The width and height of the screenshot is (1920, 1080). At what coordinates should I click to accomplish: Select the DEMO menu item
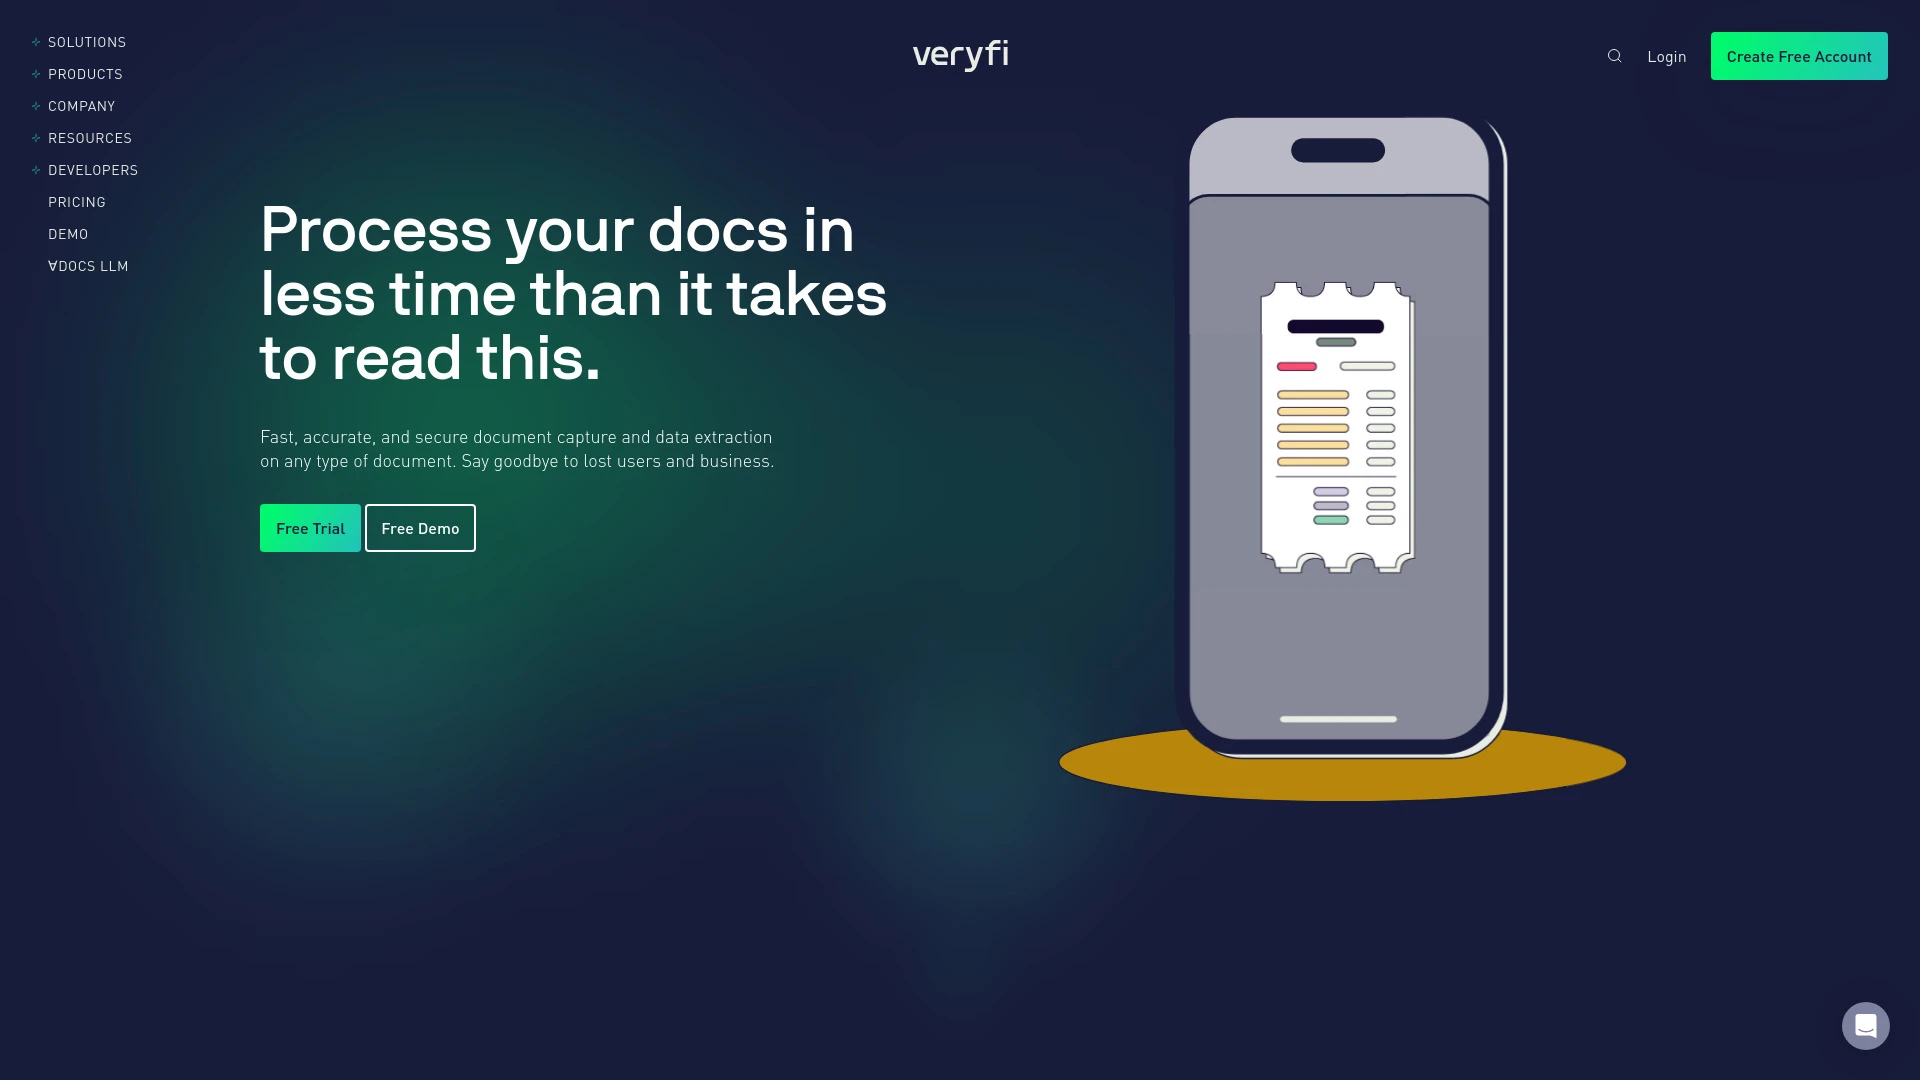[69, 233]
